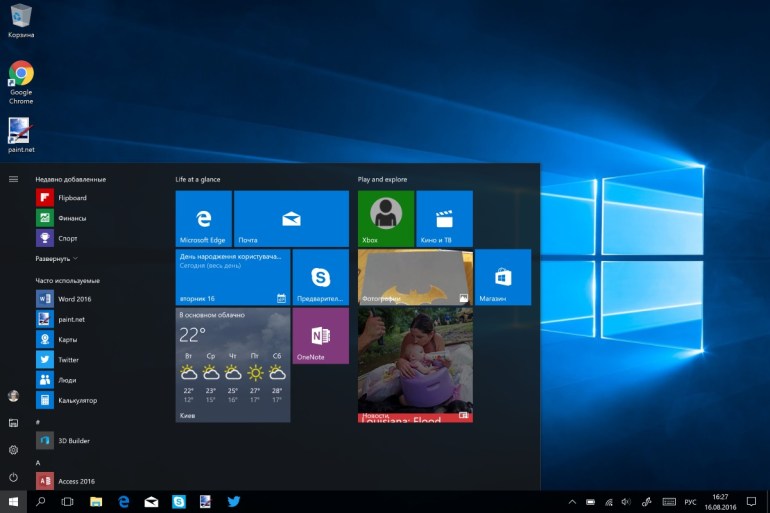Open Skype from the taskbar
The height and width of the screenshot is (513, 770).
pyautogui.click(x=179, y=502)
